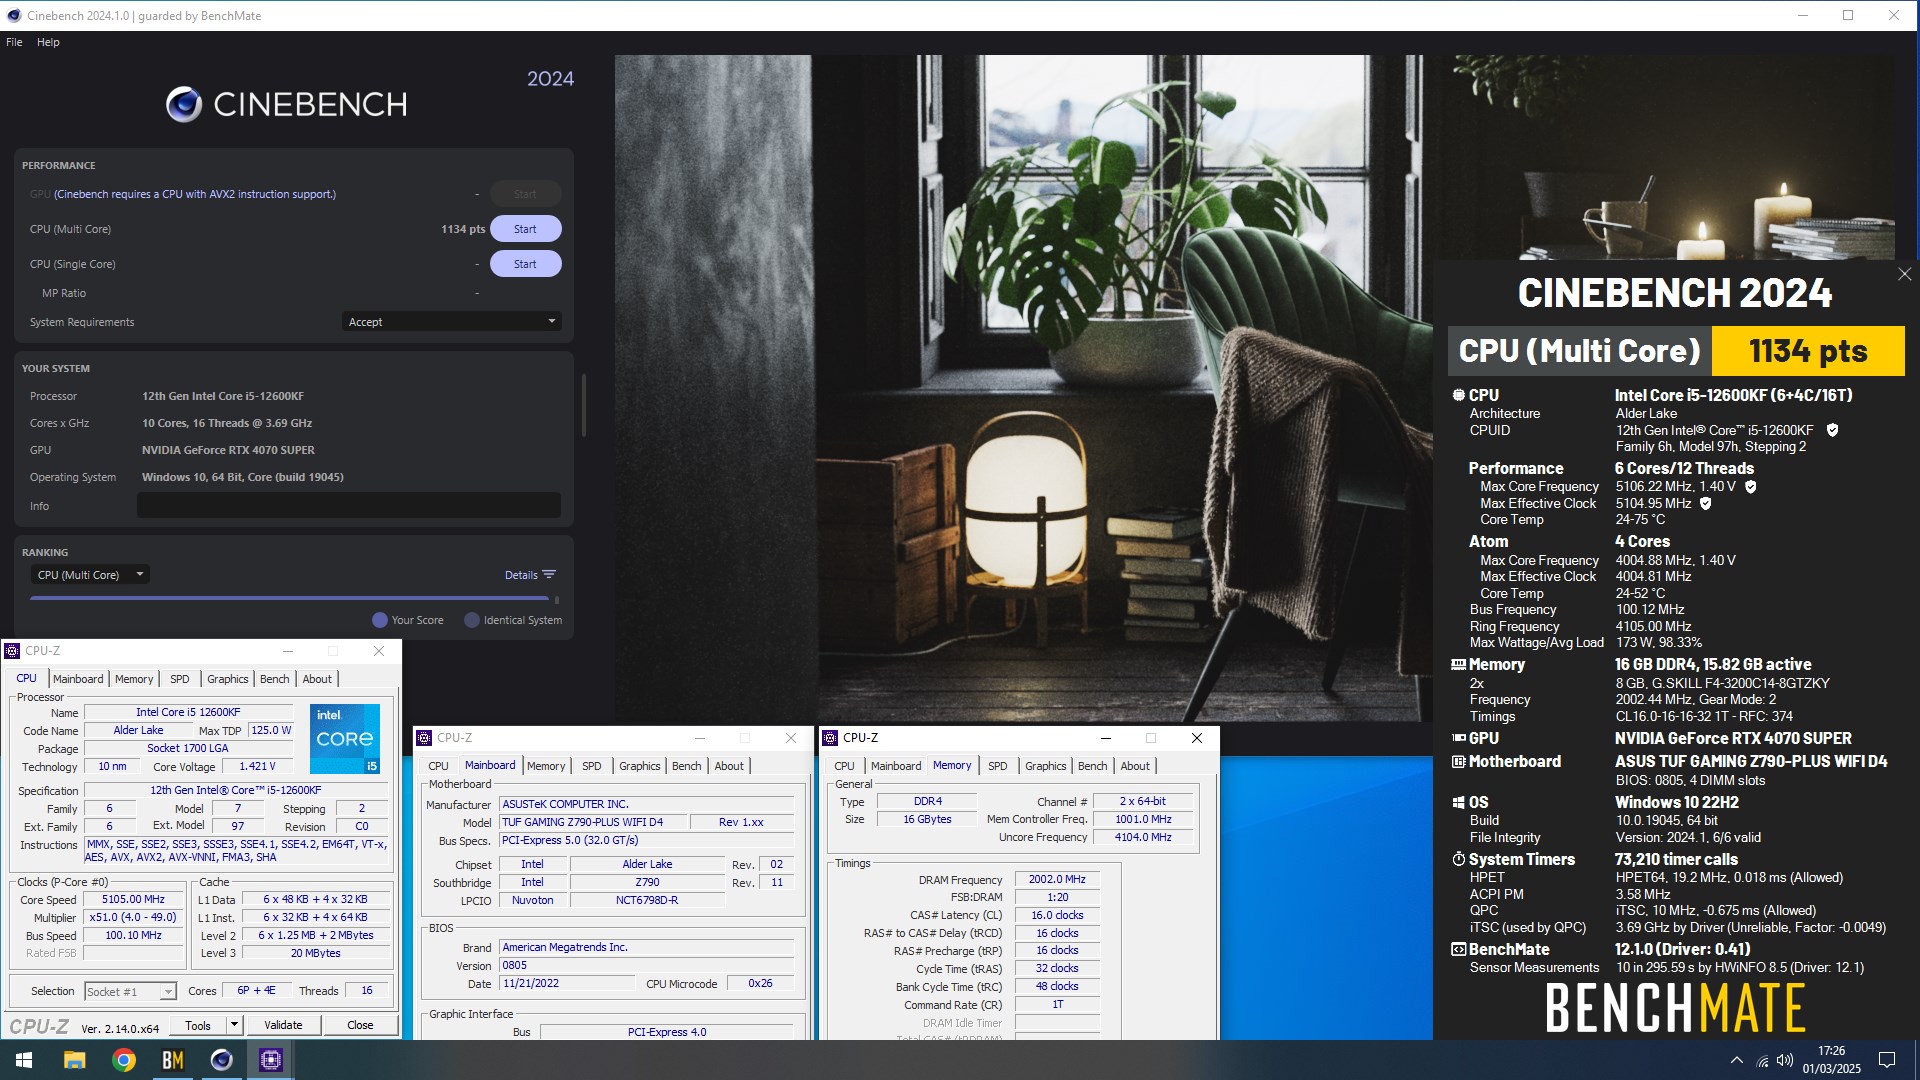Click the GPU section icon in BenchMate panel
Screen dimensions: 1920x1080
(x=1458, y=738)
